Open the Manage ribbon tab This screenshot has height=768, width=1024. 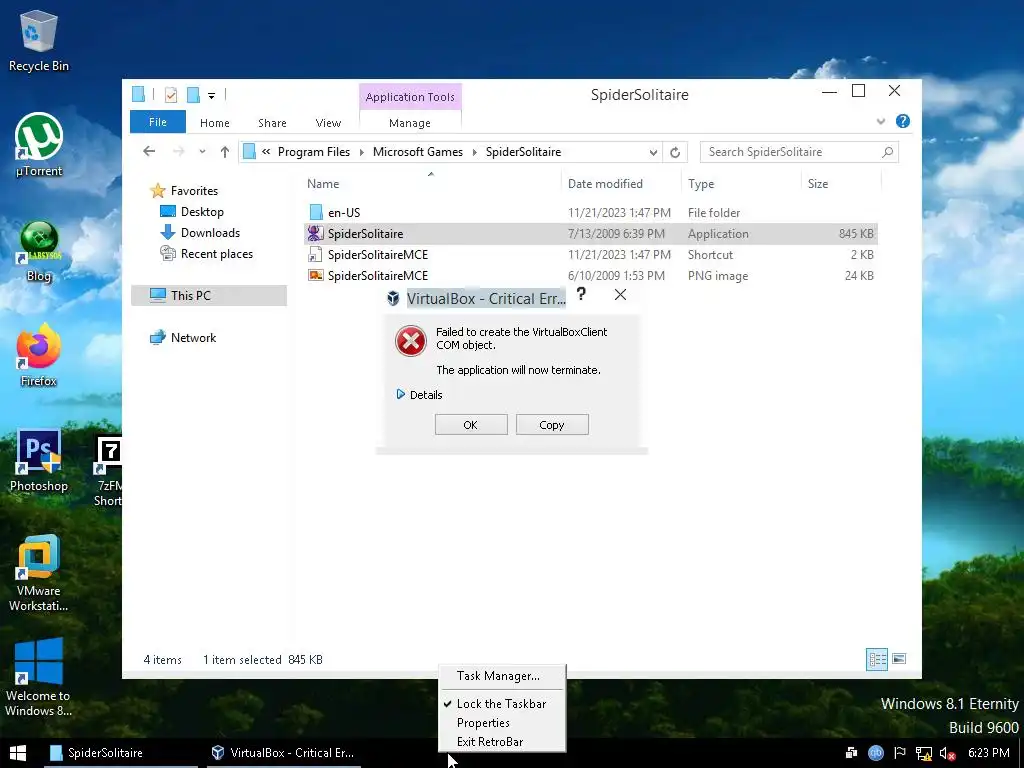(409, 123)
